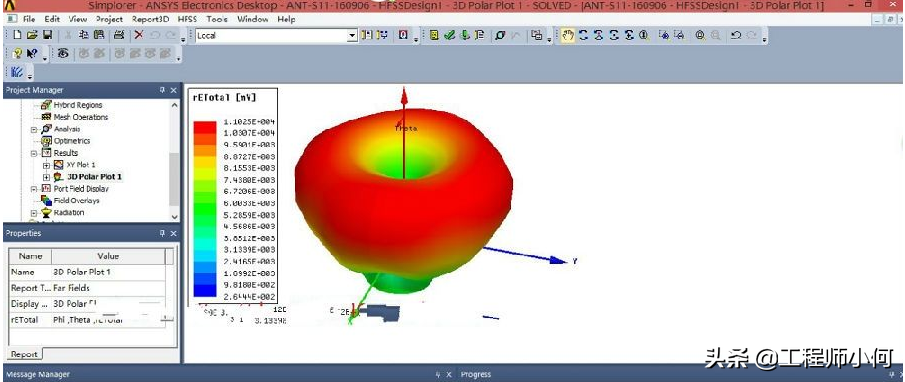This screenshot has width=905, height=382.
Task: Close the Message Manager panel
Action: (x=448, y=374)
